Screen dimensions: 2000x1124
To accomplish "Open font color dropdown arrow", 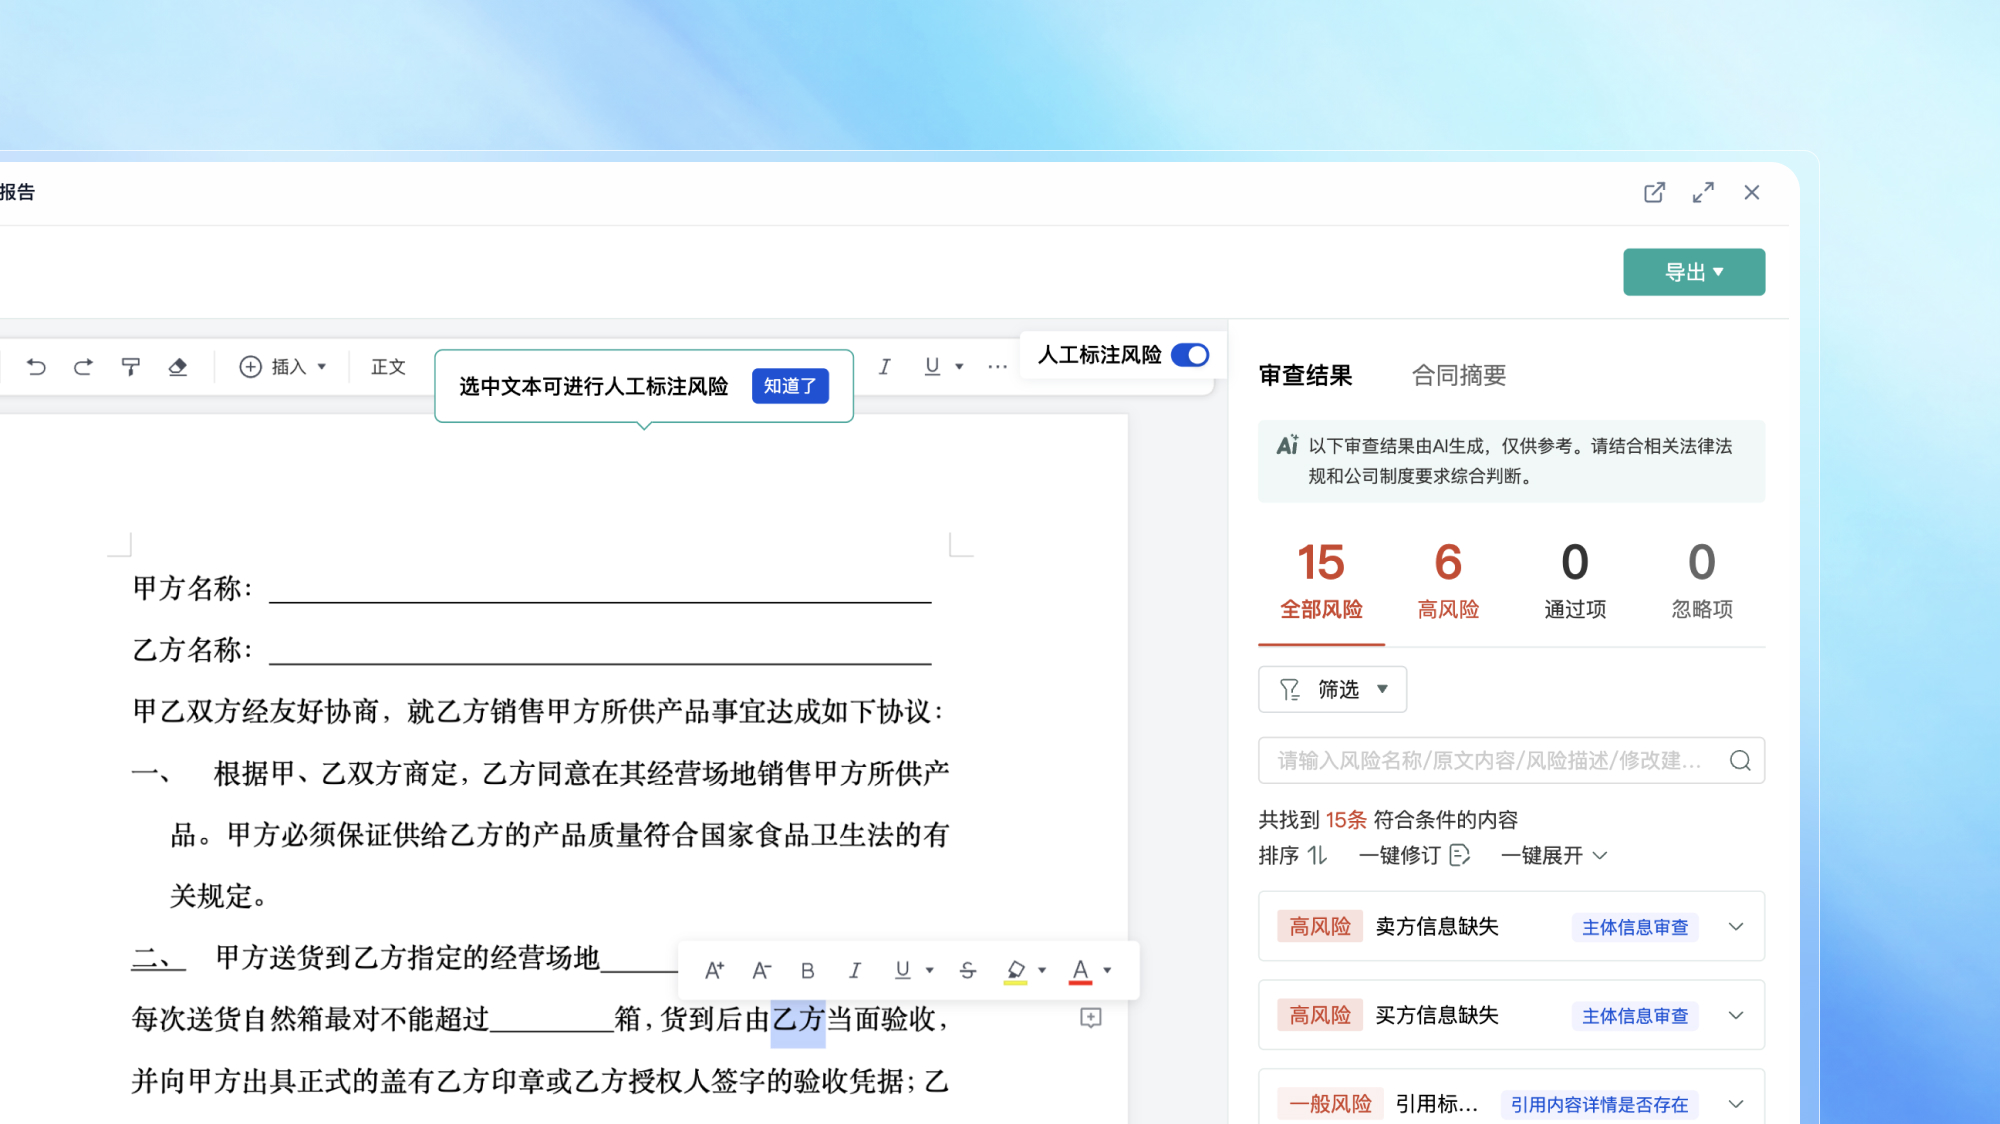I will pyautogui.click(x=1107, y=970).
